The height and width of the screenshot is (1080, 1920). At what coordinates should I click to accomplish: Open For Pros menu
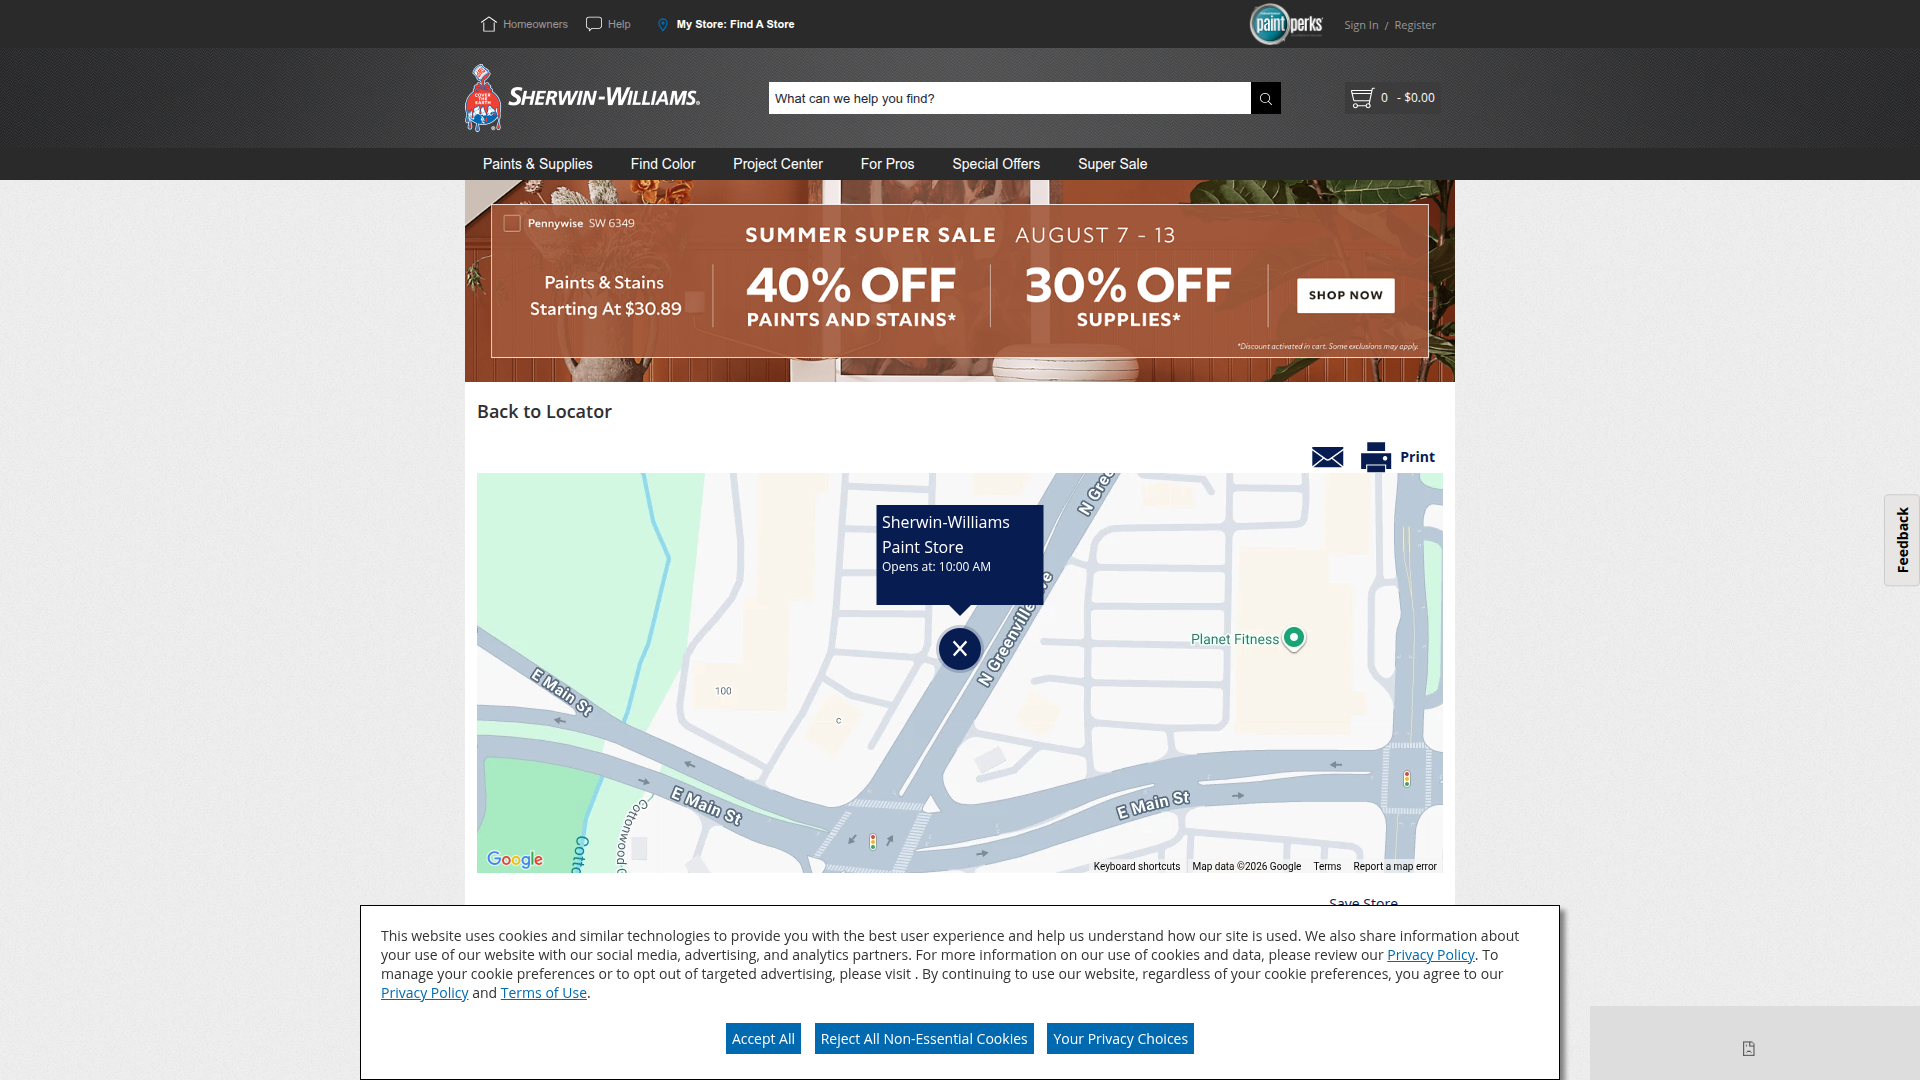point(888,164)
